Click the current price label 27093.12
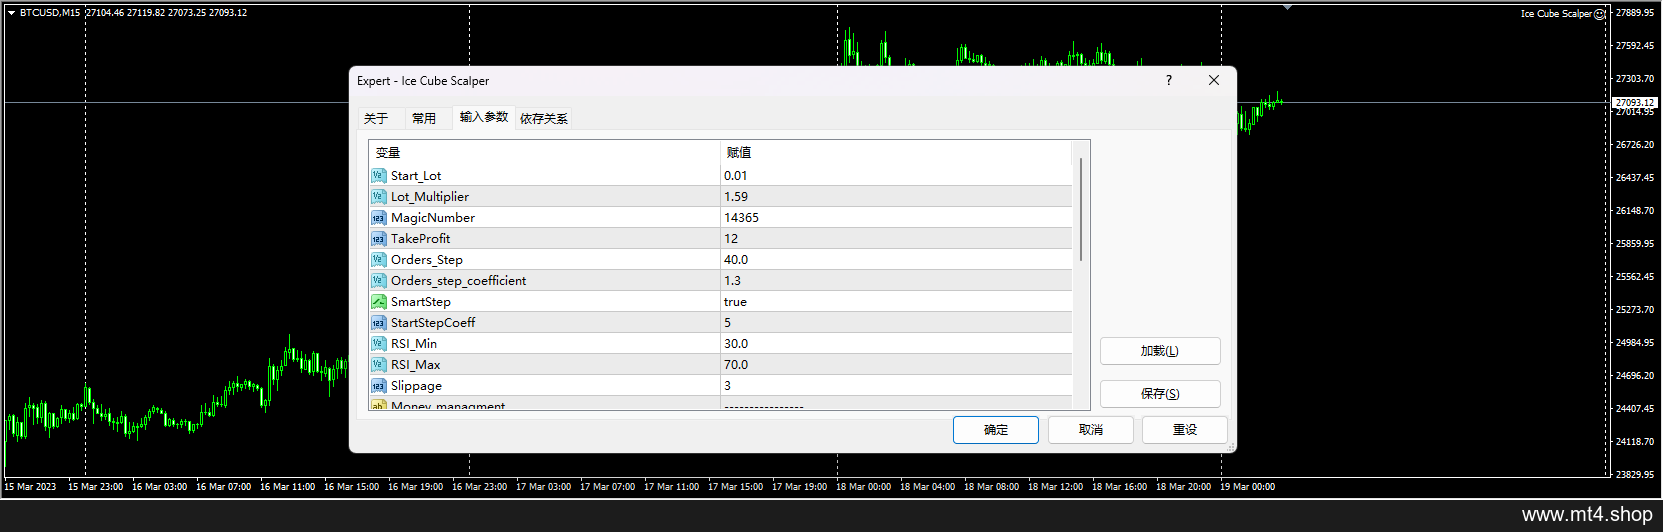Screen dimensions: 1663x532 1635,102
